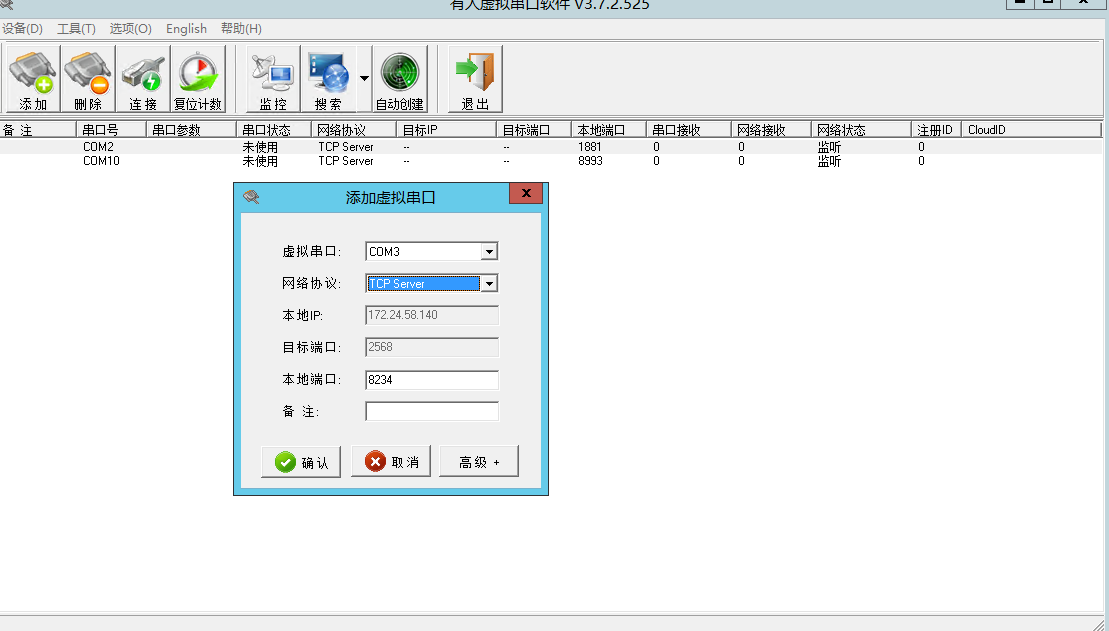The height and width of the screenshot is (631, 1109).
Task: Click the empty 备注 input field
Action: coord(431,412)
